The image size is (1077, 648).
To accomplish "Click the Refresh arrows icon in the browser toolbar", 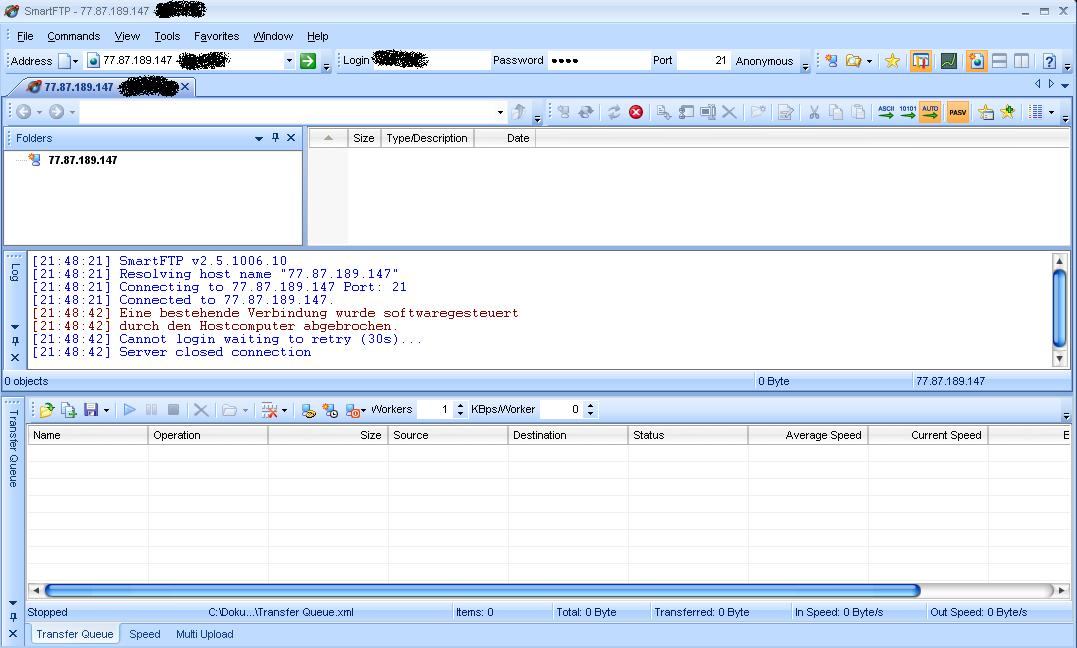I will [x=614, y=112].
